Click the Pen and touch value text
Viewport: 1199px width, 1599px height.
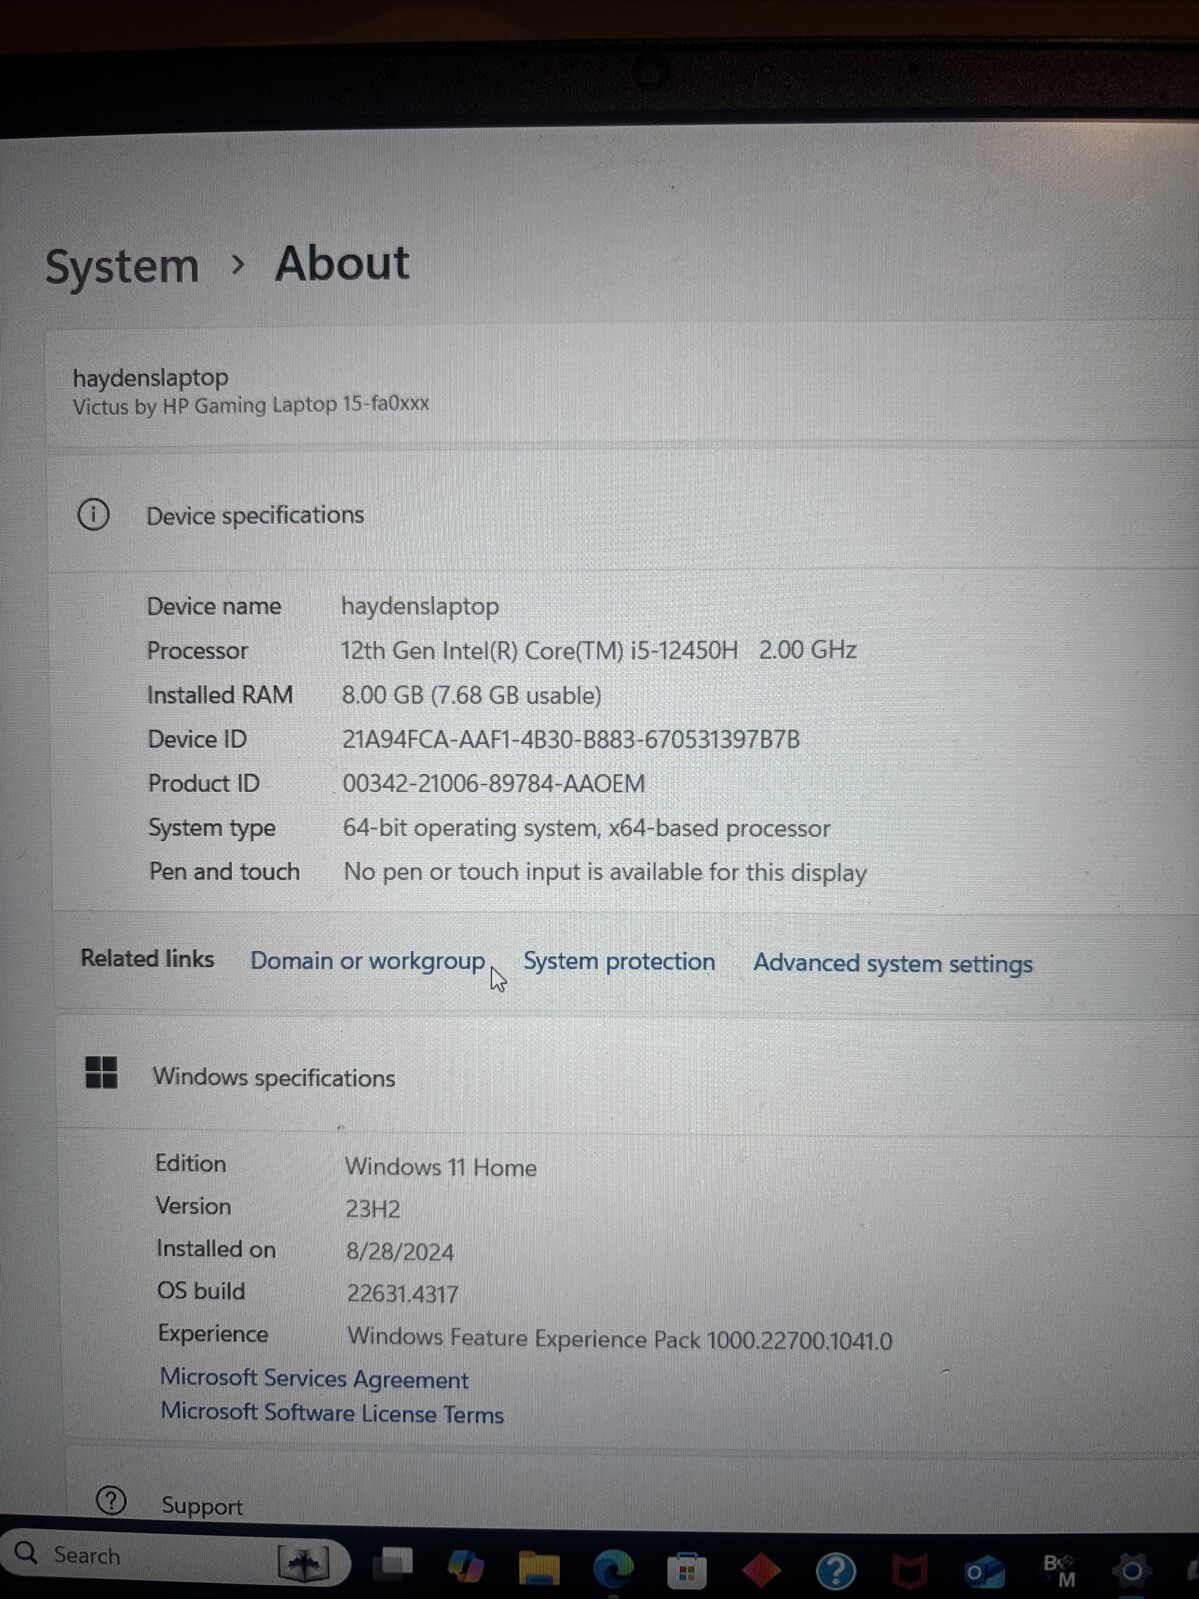tap(605, 872)
